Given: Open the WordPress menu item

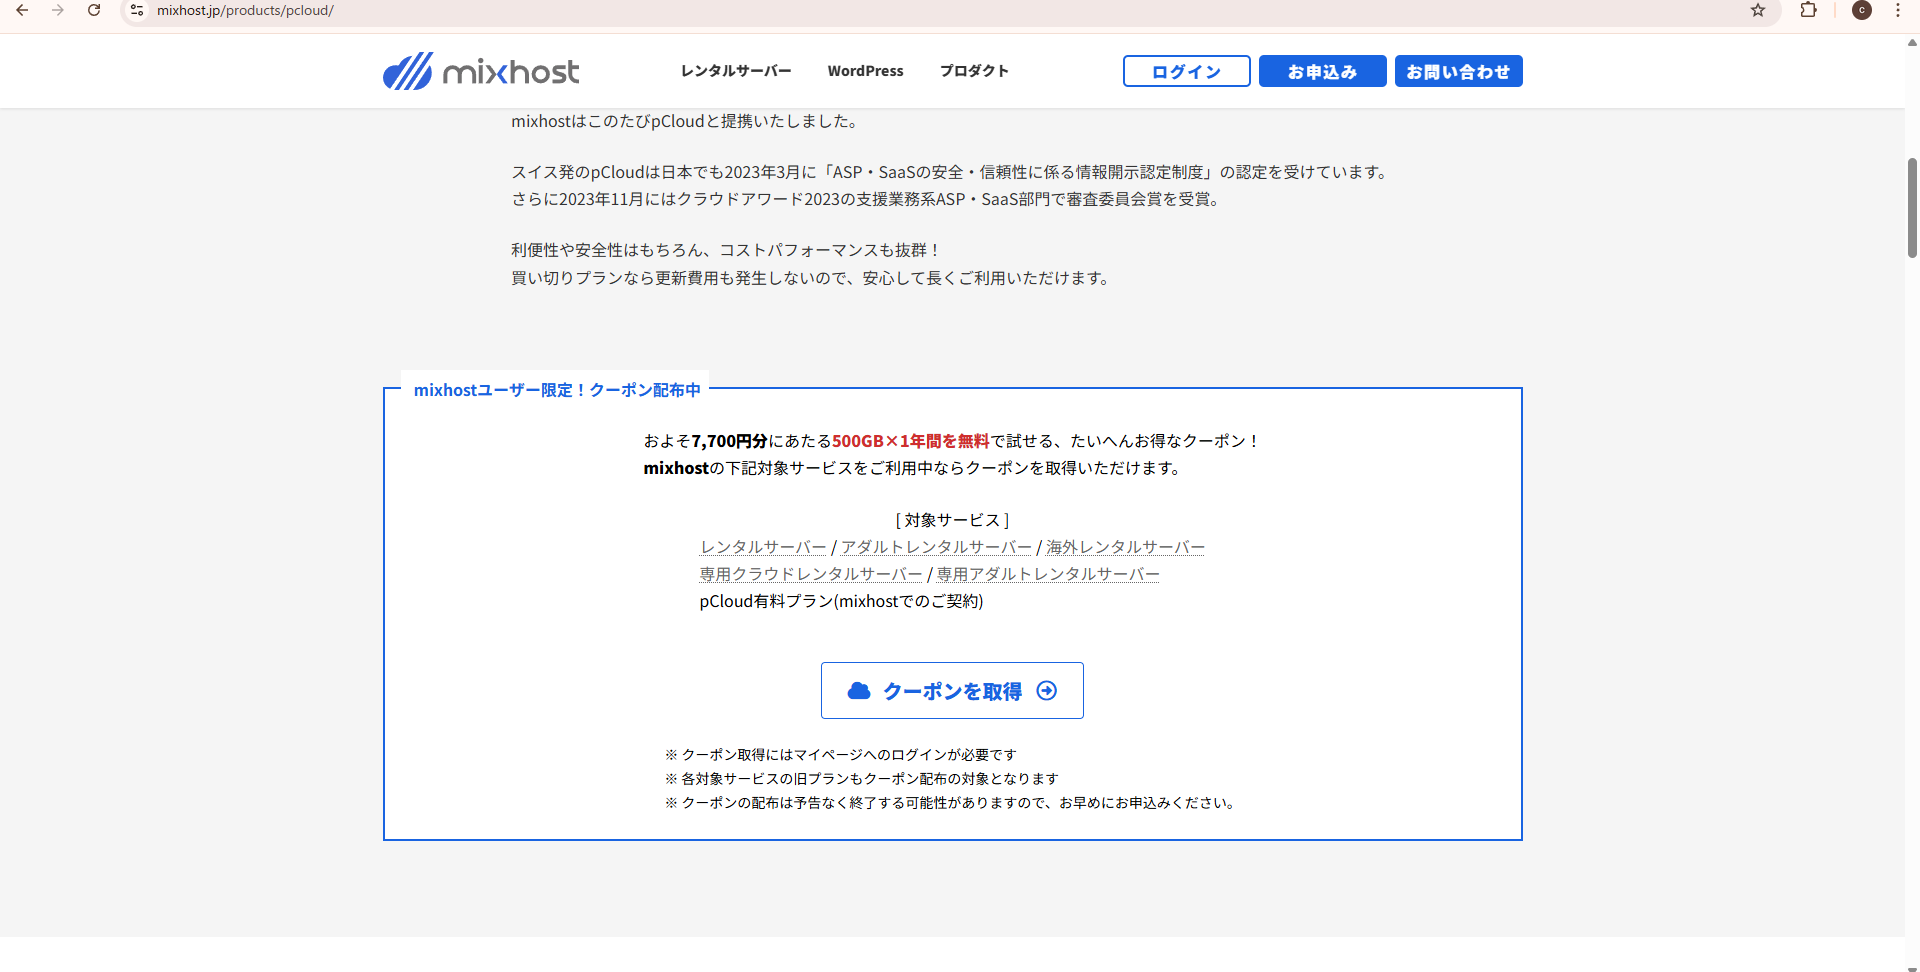Looking at the screenshot, I should click(865, 71).
